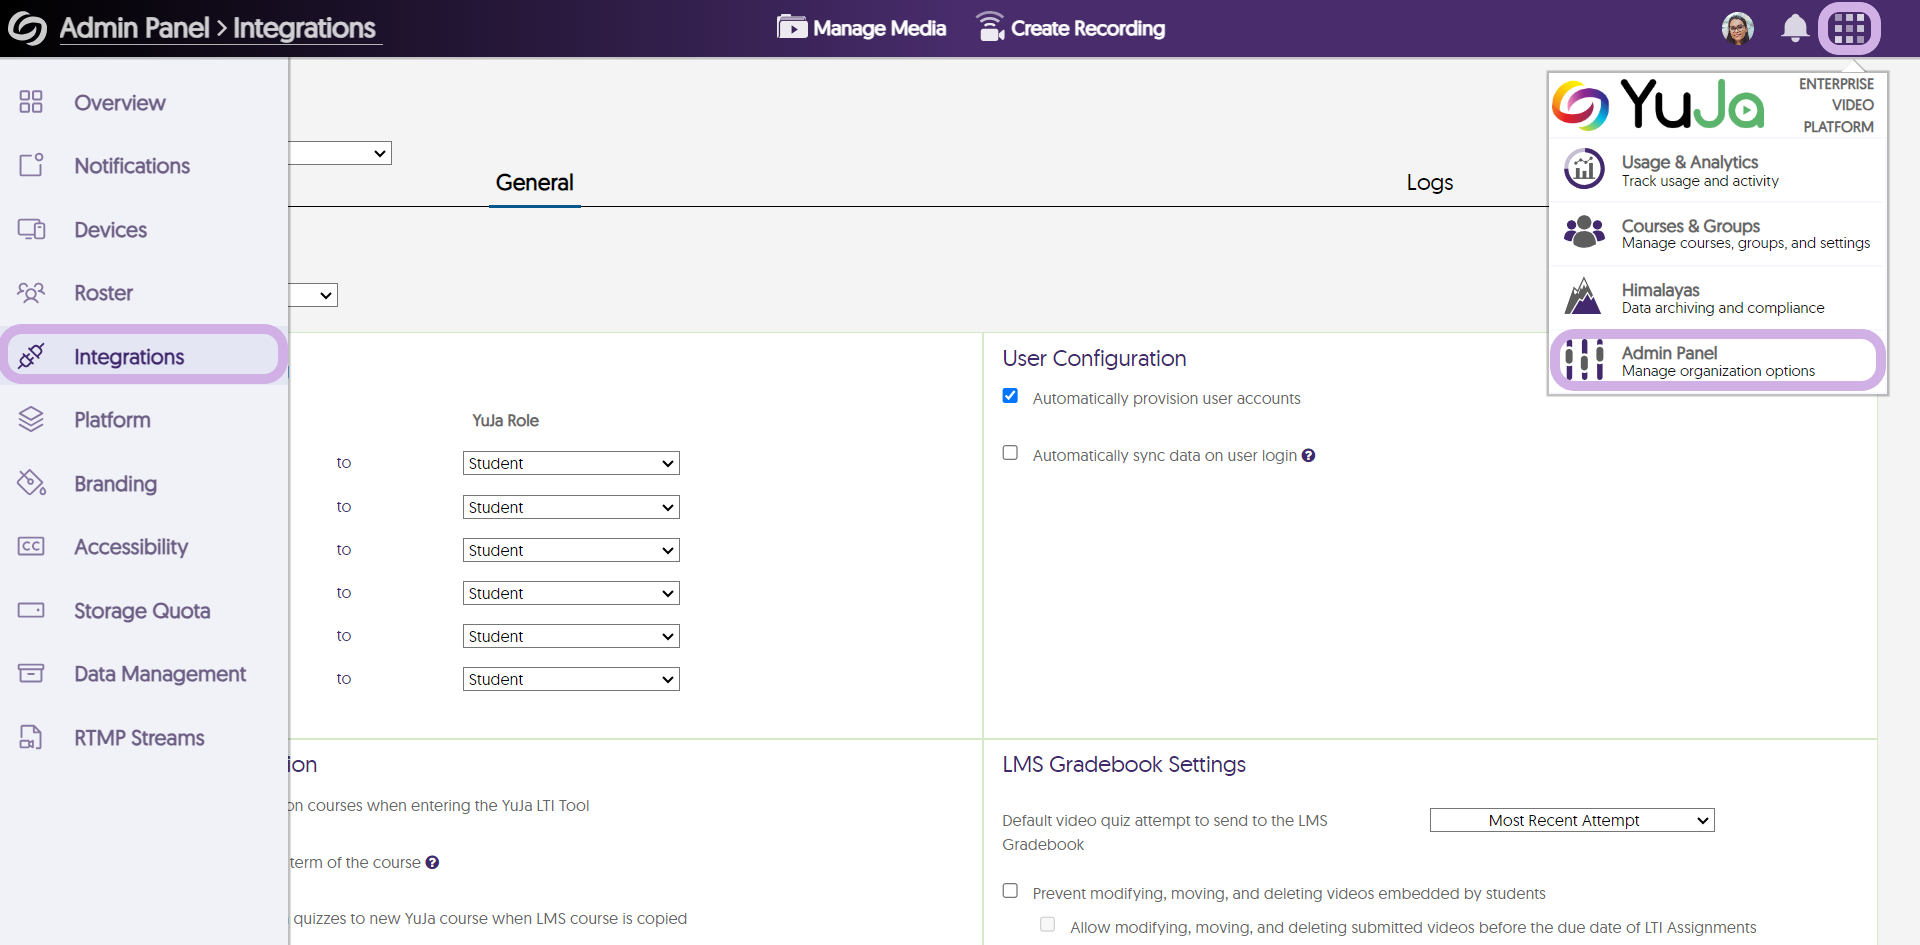Click the Create Recording link

1070,28
